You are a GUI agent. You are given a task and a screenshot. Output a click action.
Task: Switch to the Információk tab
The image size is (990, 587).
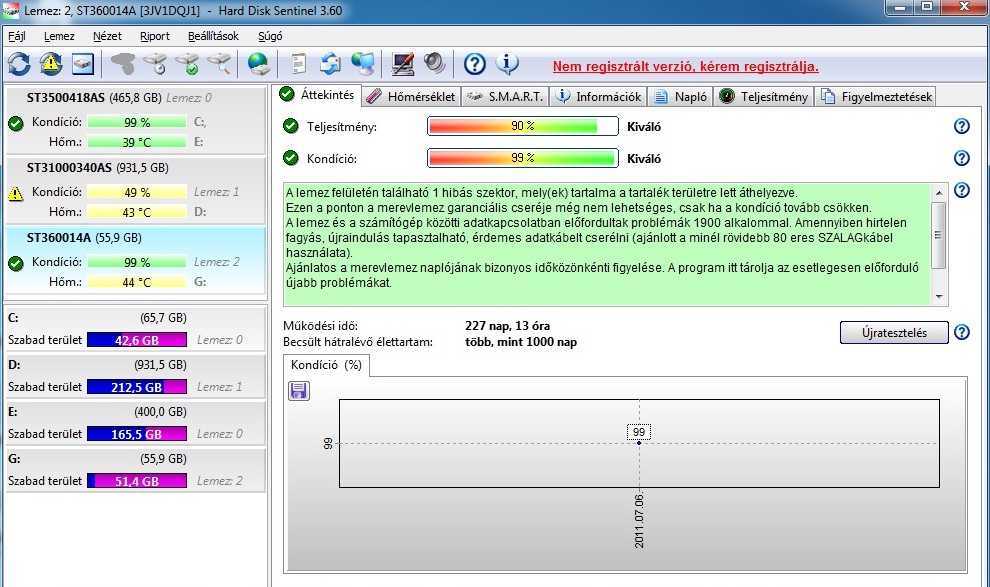(x=599, y=97)
